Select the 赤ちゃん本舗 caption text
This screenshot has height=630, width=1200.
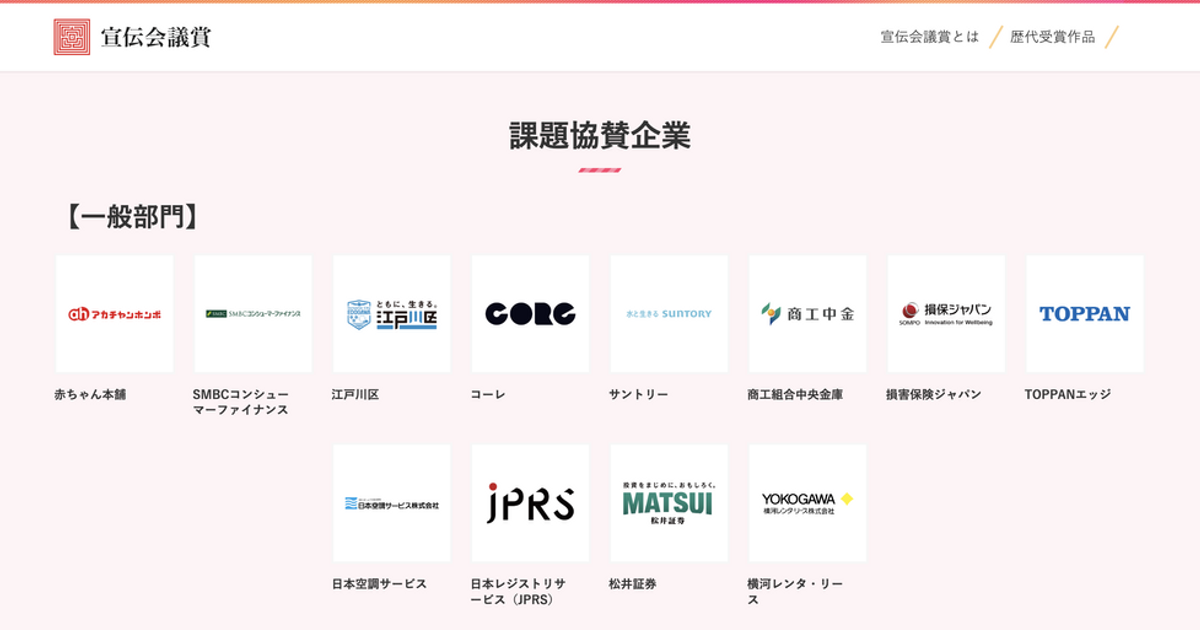click(x=90, y=395)
